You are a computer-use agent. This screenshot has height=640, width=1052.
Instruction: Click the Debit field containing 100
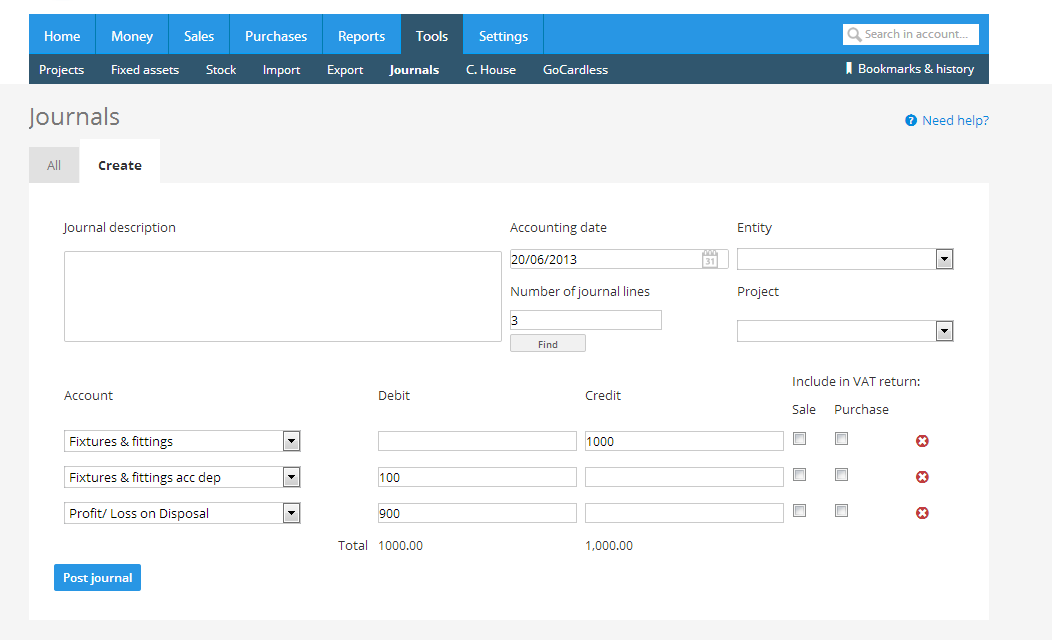(x=477, y=477)
